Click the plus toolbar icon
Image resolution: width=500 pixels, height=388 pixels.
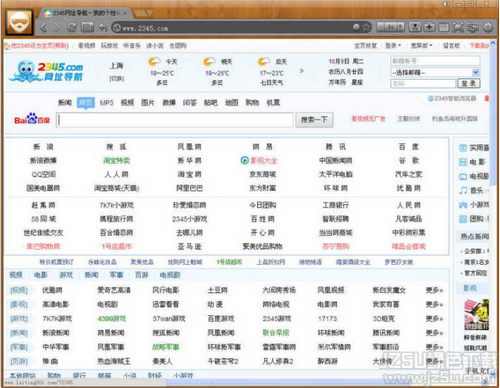pos(429,27)
